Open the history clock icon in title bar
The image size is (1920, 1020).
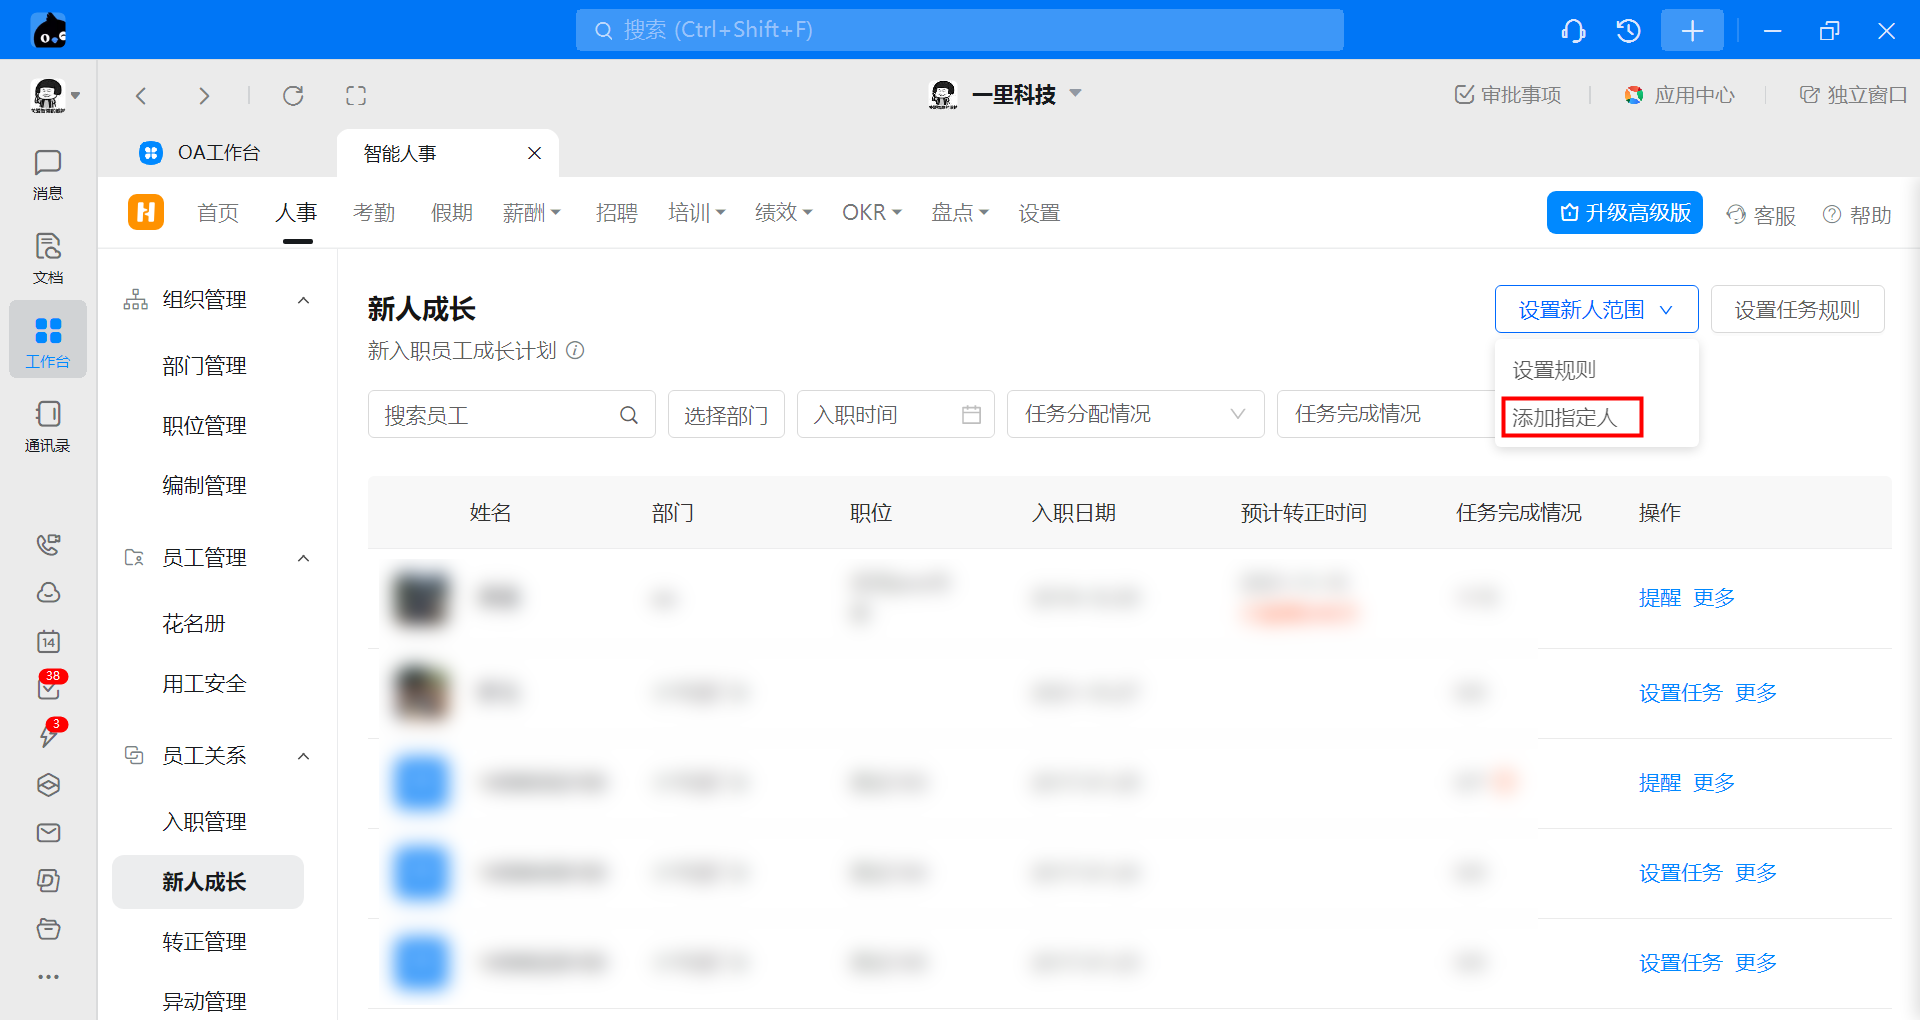(1628, 31)
